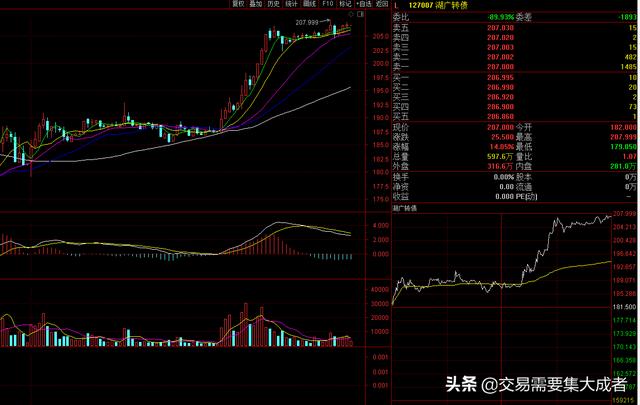Click the 换手 turnover value 0.00%
Viewport: 640px width, 405px height.
[x=504, y=177]
